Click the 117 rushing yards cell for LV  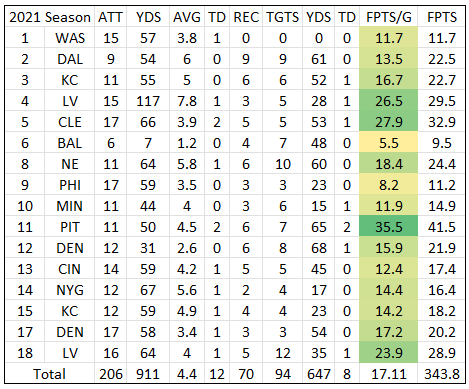pos(148,101)
